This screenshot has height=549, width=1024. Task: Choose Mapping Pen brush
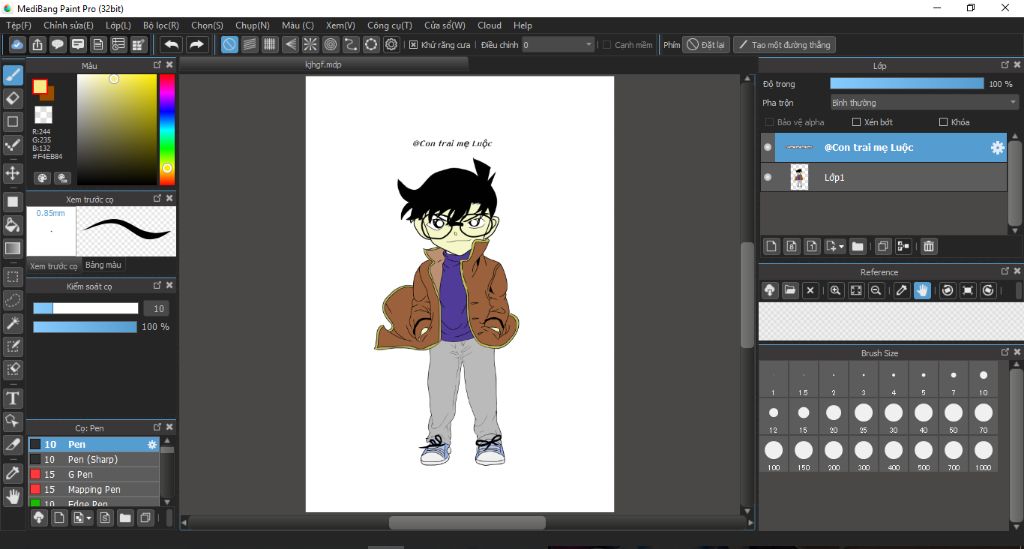click(x=93, y=490)
